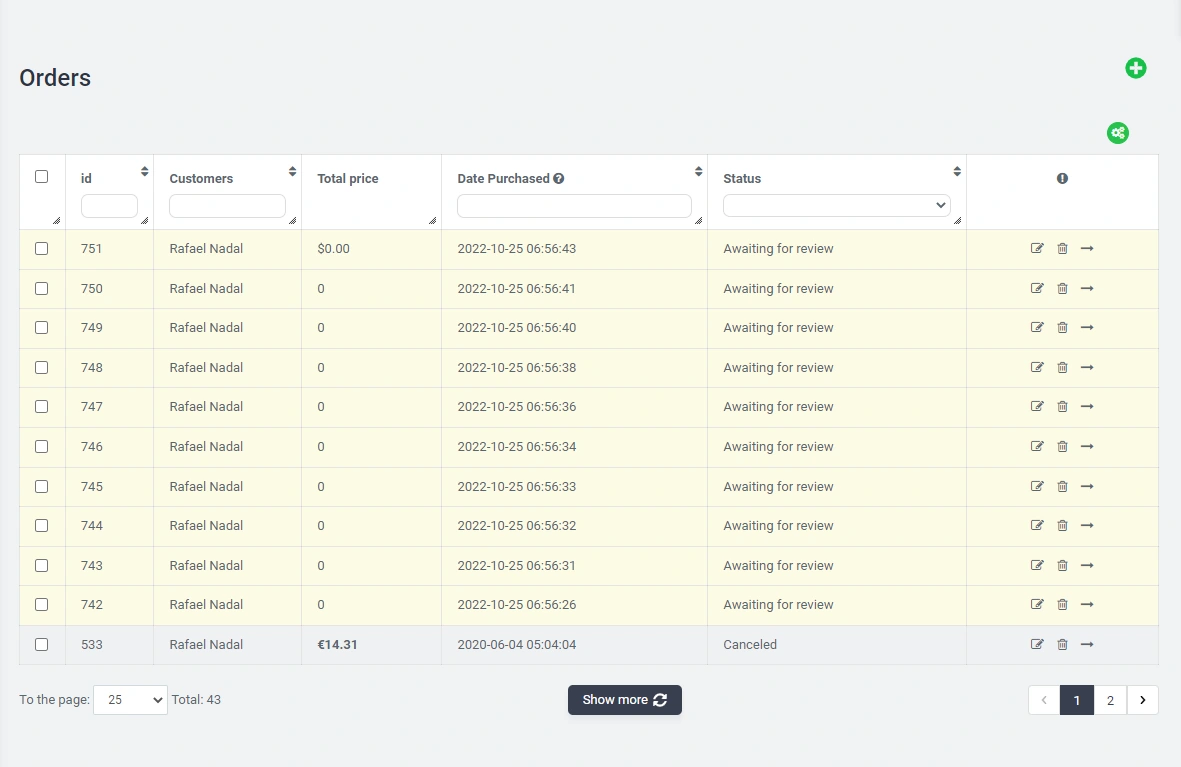1181x767 pixels.
Task: Go to page 2 of the orders
Action: pos(1110,700)
